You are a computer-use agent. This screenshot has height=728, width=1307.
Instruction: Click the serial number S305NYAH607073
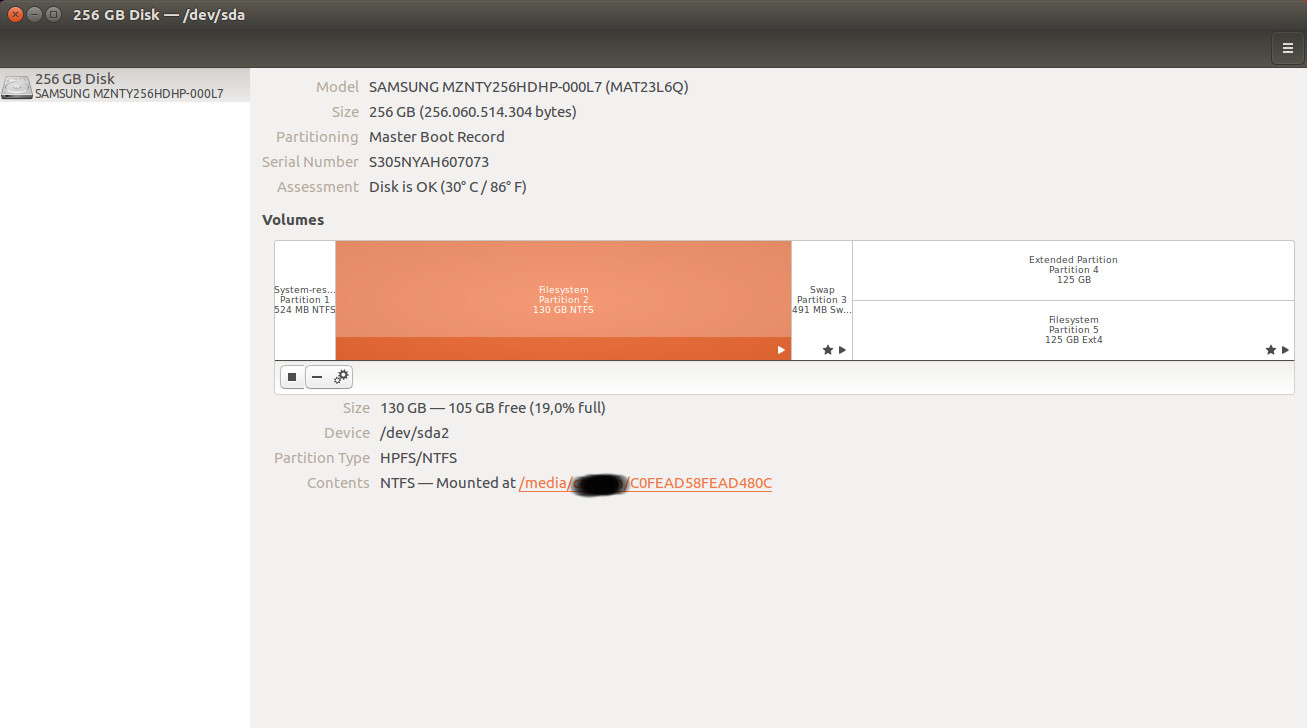pos(429,162)
